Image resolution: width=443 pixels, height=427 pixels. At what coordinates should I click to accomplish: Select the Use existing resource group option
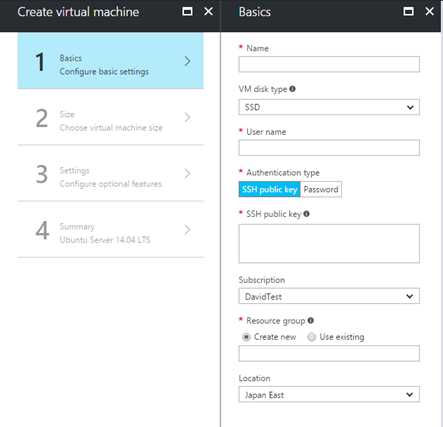311,337
